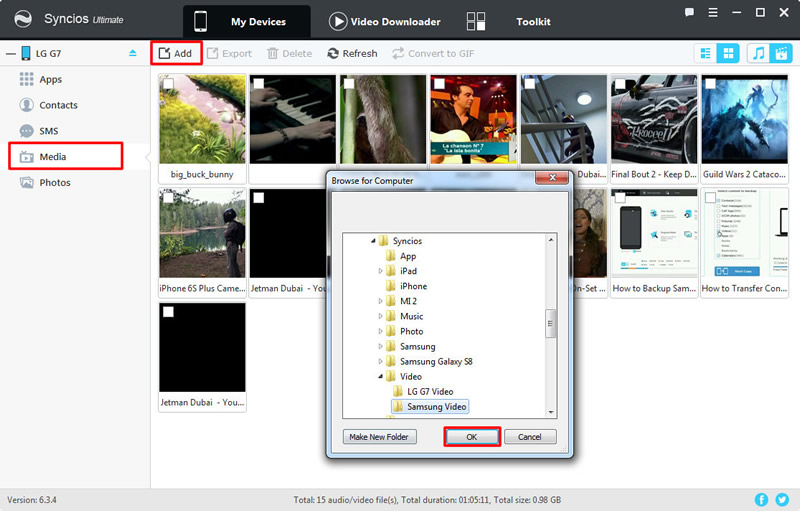Click the Toolkit grid icon

pos(476,21)
